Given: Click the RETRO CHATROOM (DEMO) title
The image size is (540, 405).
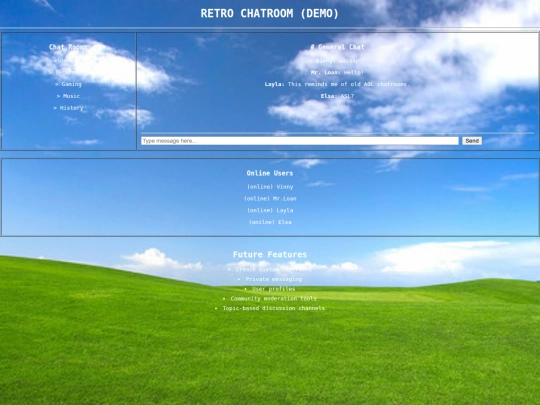Looking at the screenshot, I should coord(270,13).
